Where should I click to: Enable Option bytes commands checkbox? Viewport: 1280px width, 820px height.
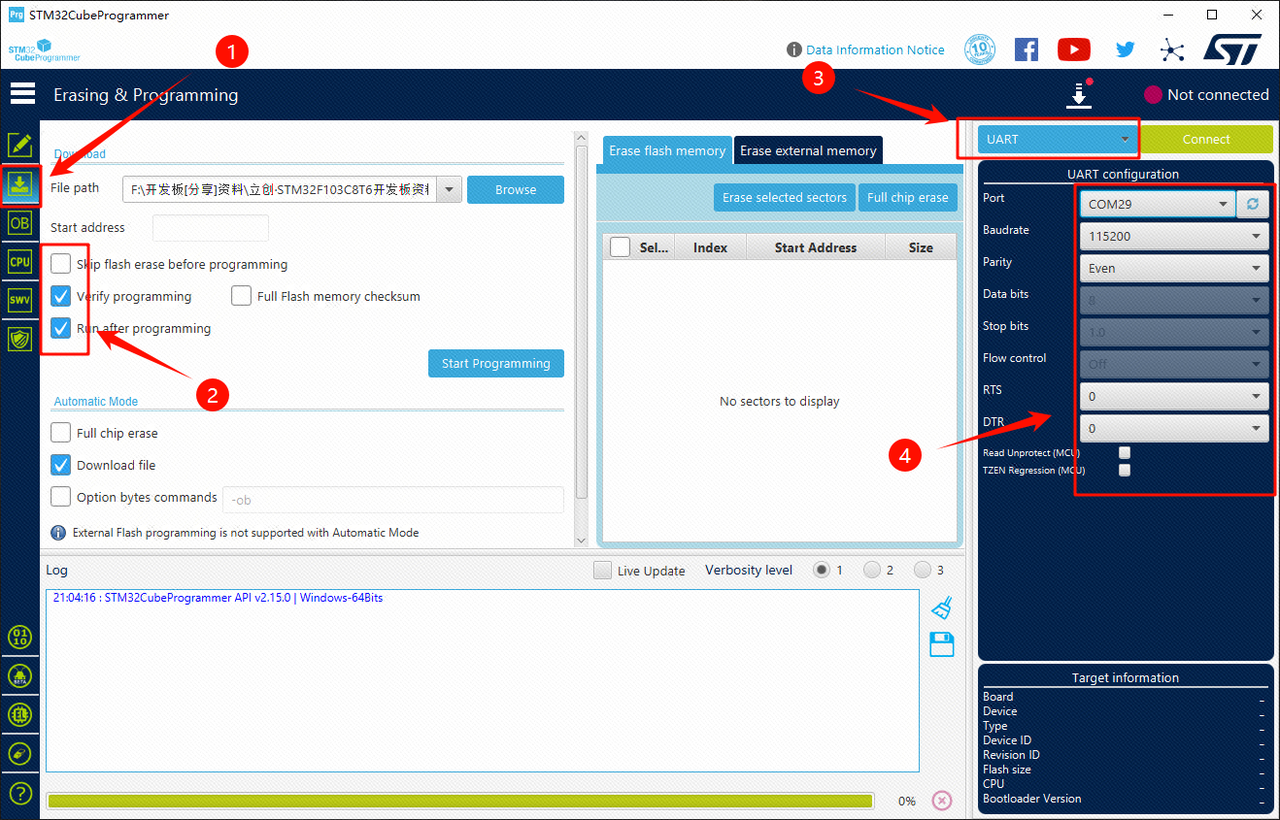(61, 497)
